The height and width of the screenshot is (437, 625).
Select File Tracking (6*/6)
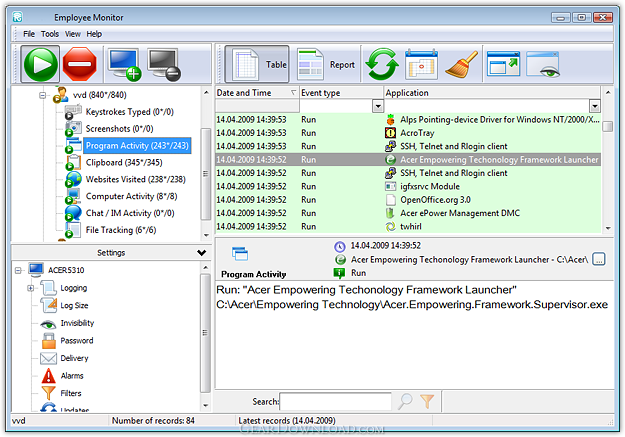(121, 230)
